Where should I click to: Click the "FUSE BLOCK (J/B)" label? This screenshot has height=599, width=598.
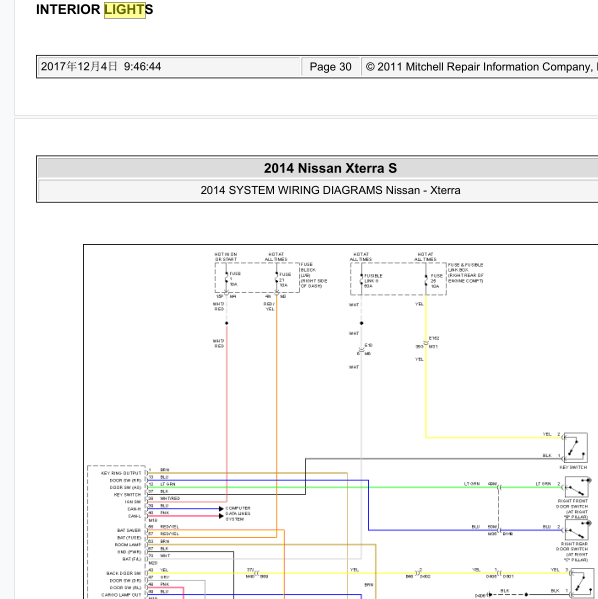pyautogui.click(x=314, y=275)
